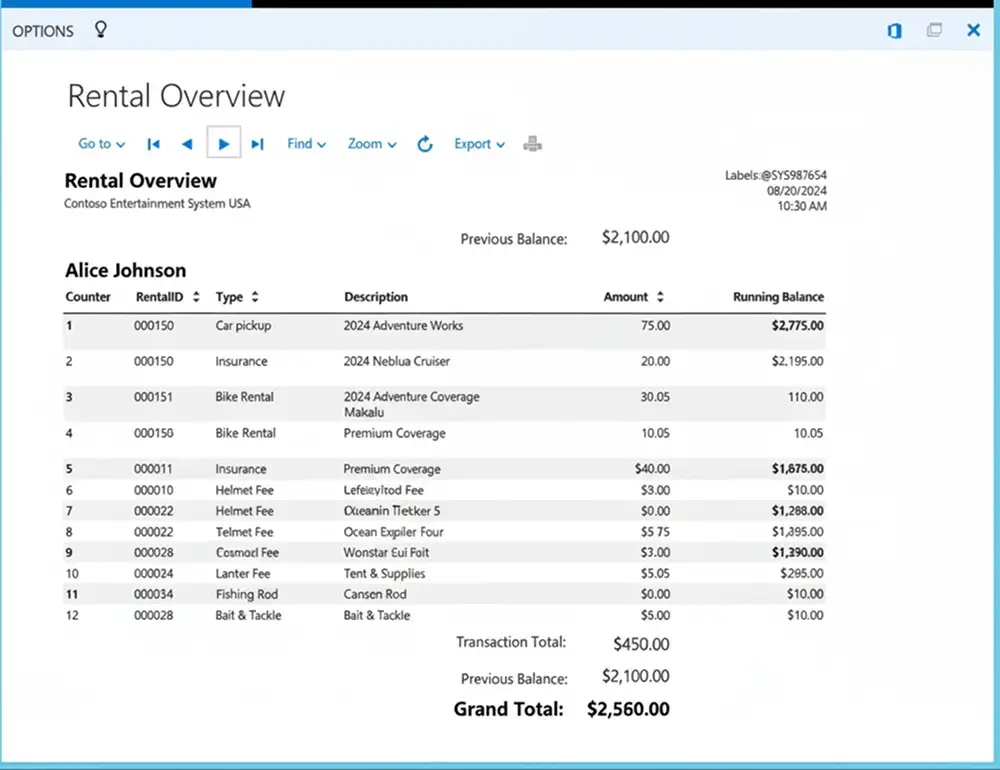1000x770 pixels.
Task: Restore the window using the maximize button
Action: click(934, 31)
